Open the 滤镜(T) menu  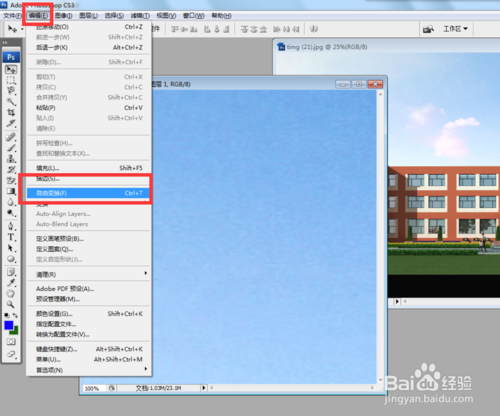pyautogui.click(x=140, y=16)
